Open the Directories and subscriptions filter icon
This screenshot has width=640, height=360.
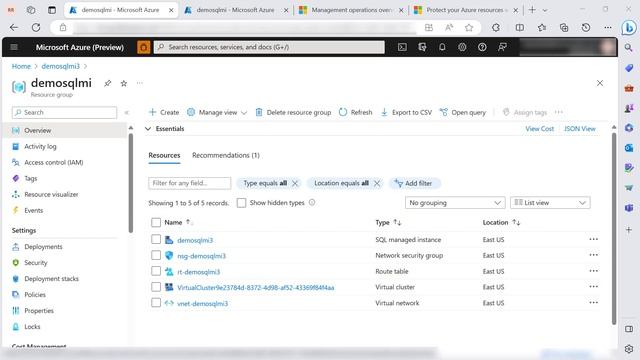(x=422, y=47)
